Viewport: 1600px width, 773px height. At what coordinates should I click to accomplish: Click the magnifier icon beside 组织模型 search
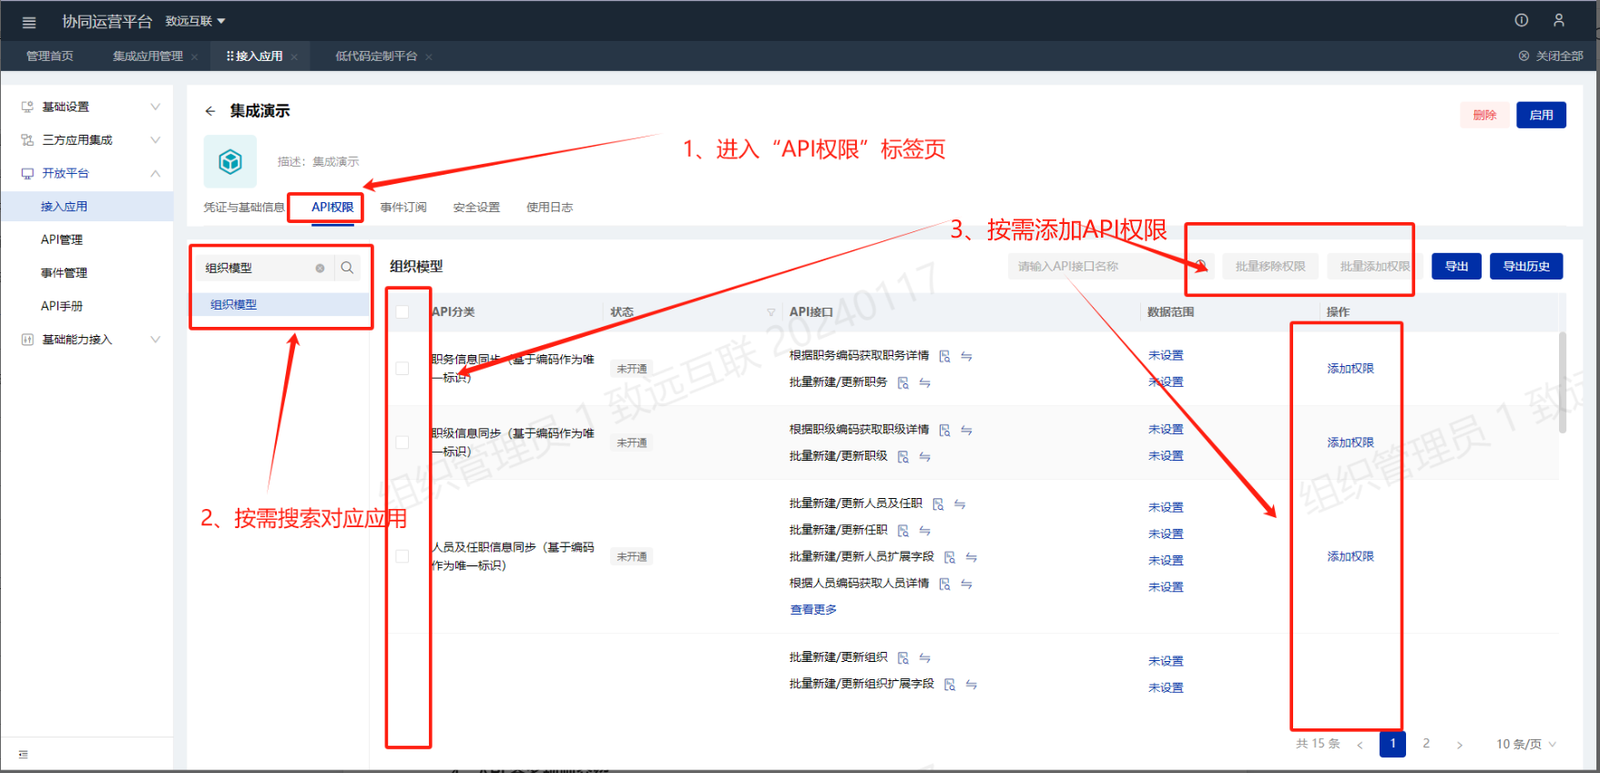tap(347, 268)
